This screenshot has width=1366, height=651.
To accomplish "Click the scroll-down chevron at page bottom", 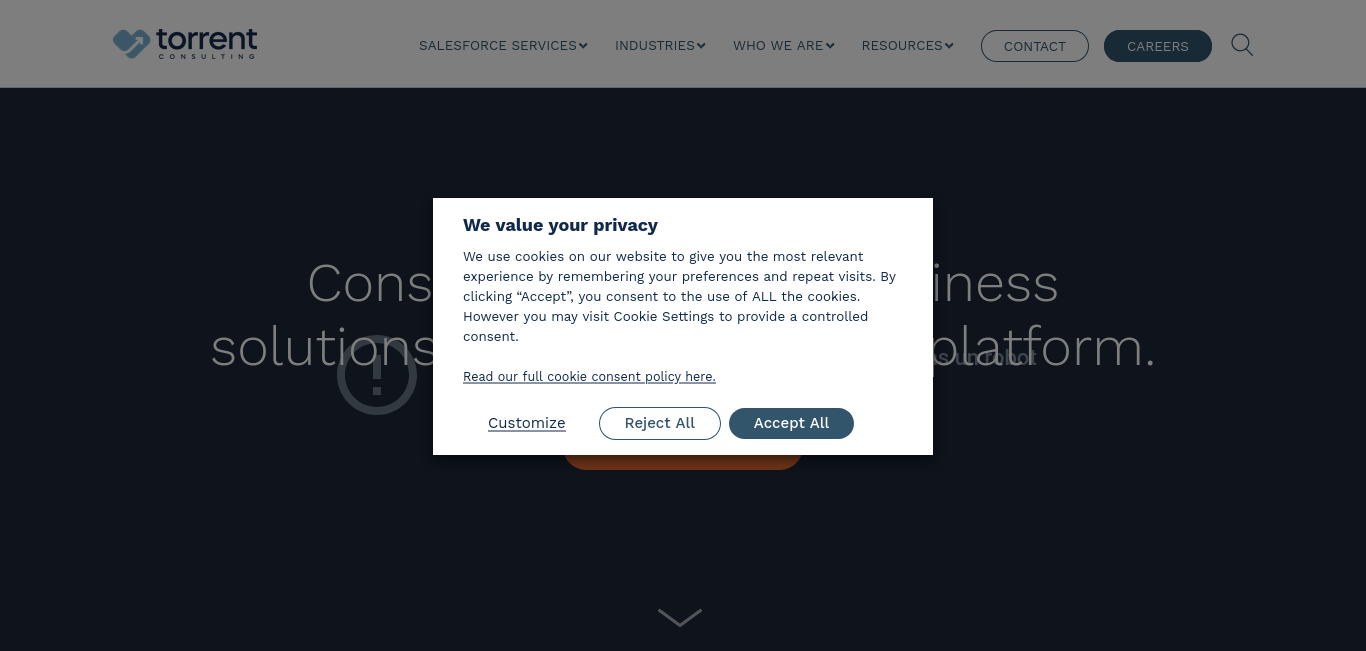I will tap(680, 618).
